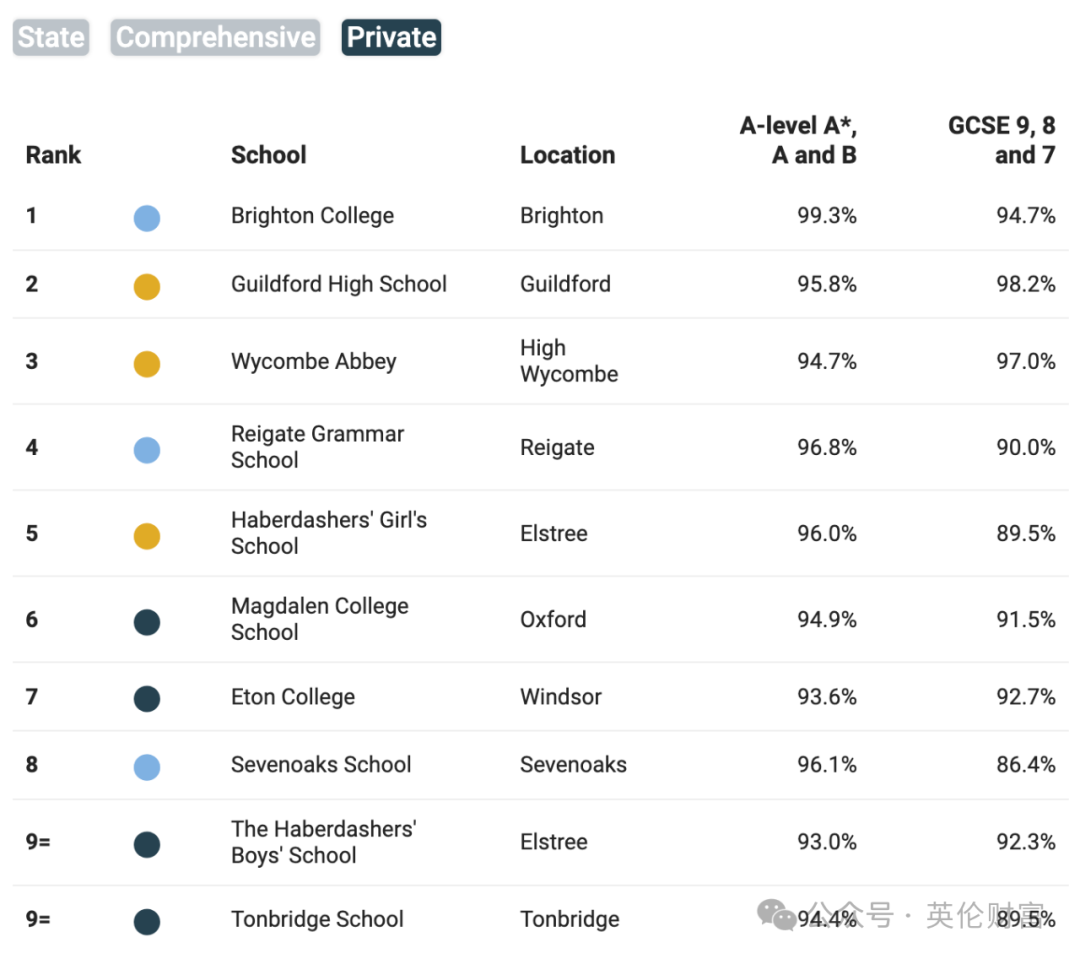This screenshot has height=959, width=1080.
Task: Switch to the Comprehensive tab
Action: click(215, 38)
